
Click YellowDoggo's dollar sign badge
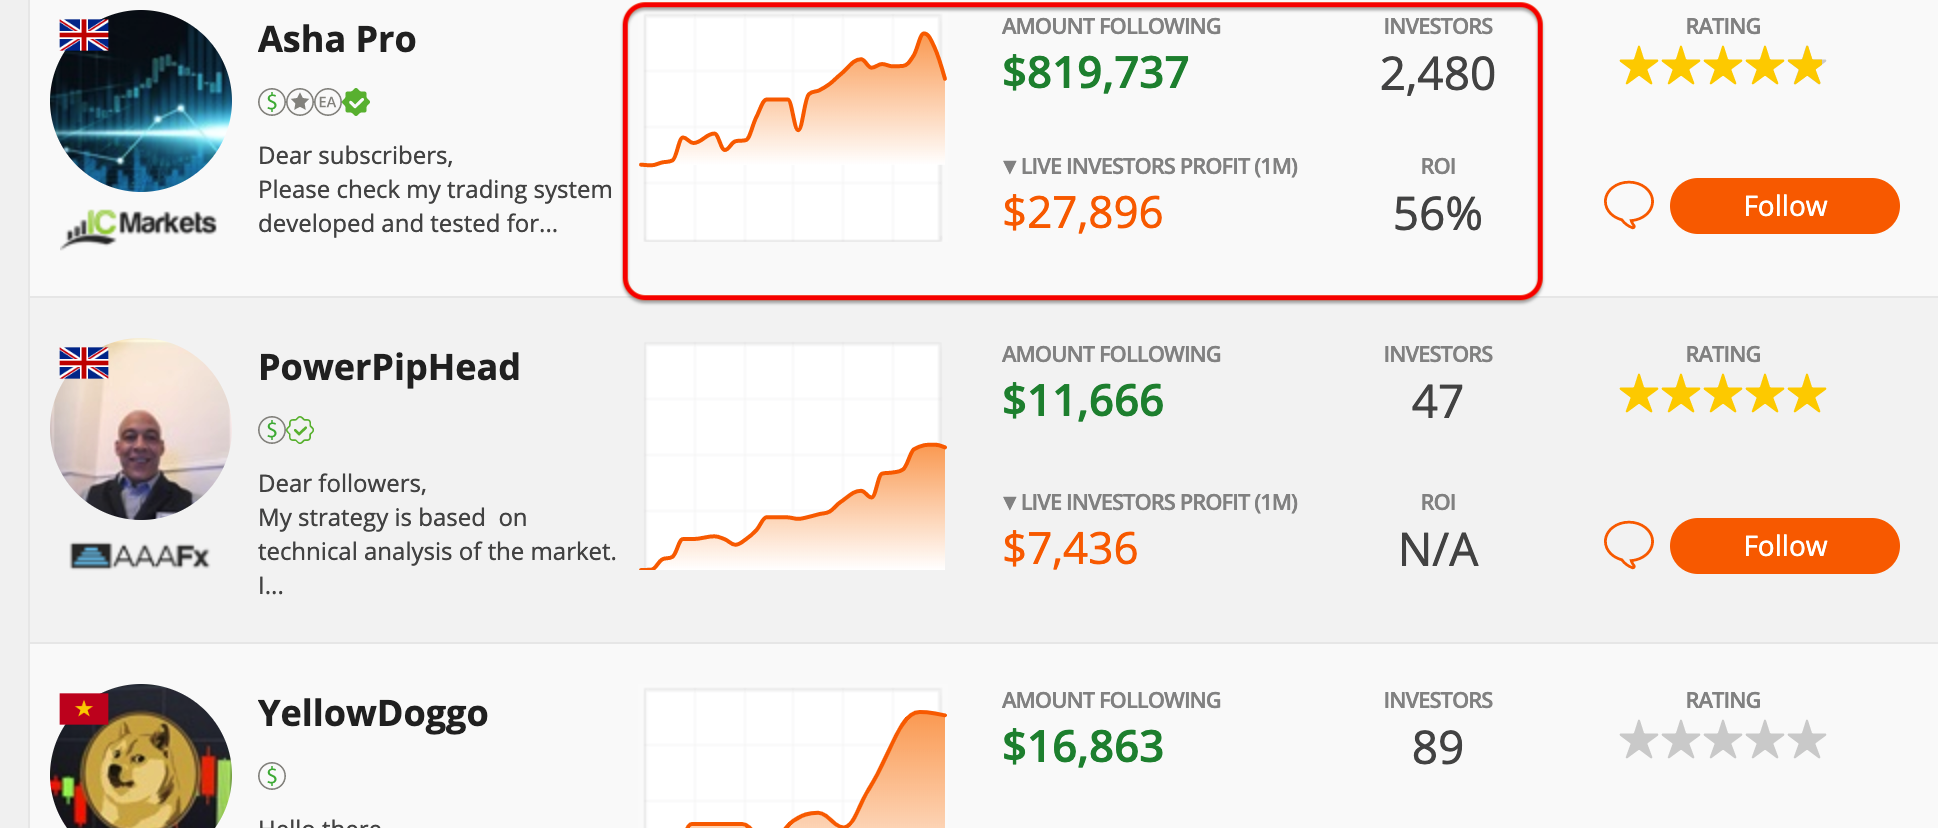tap(272, 776)
